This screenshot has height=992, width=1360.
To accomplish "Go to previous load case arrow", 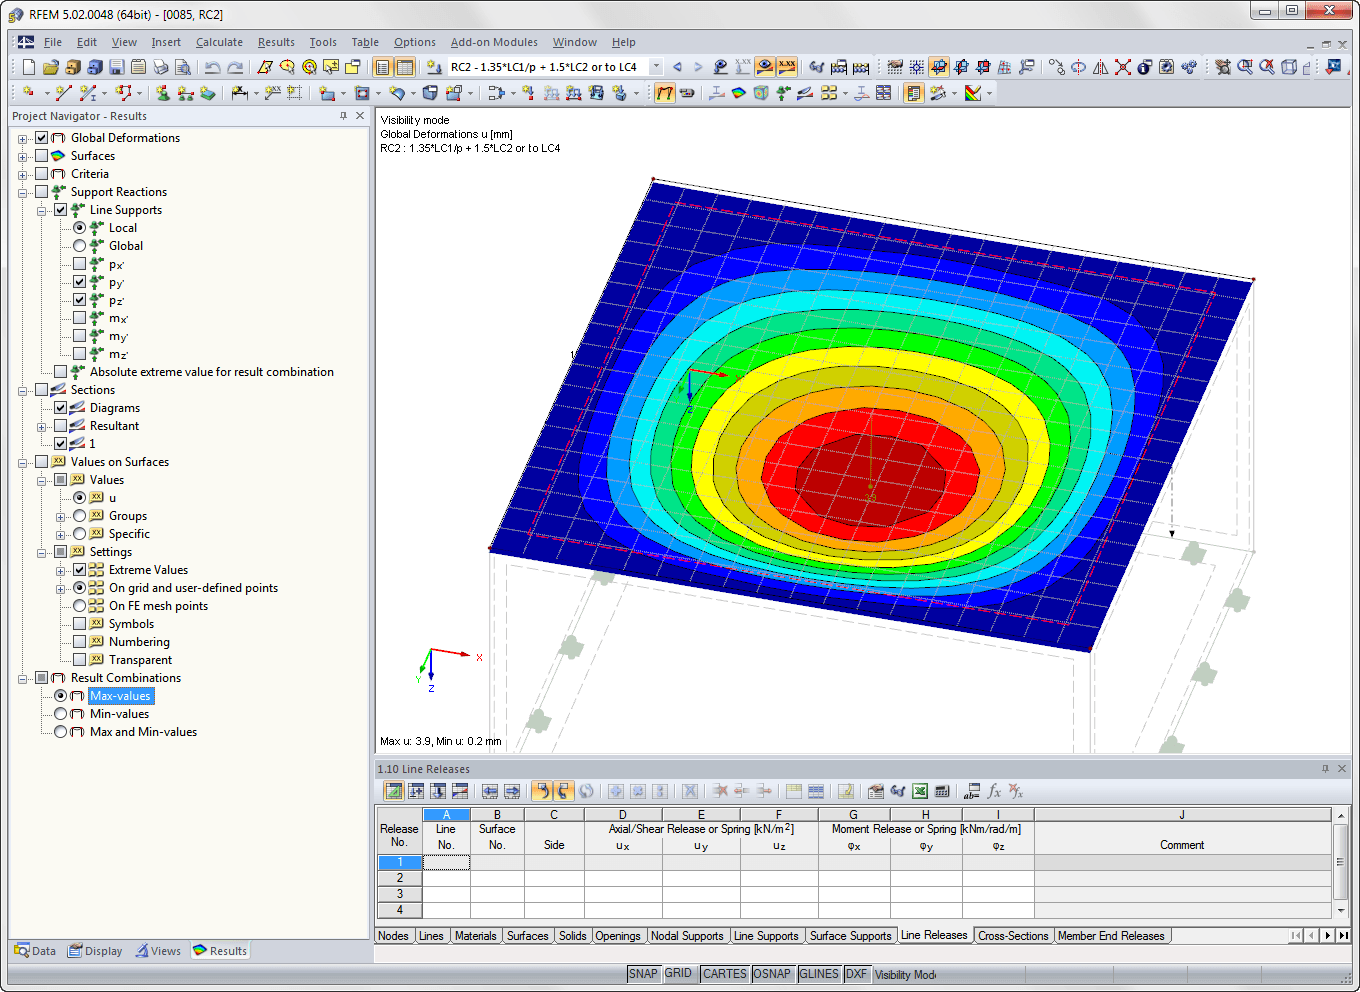I will [x=677, y=67].
